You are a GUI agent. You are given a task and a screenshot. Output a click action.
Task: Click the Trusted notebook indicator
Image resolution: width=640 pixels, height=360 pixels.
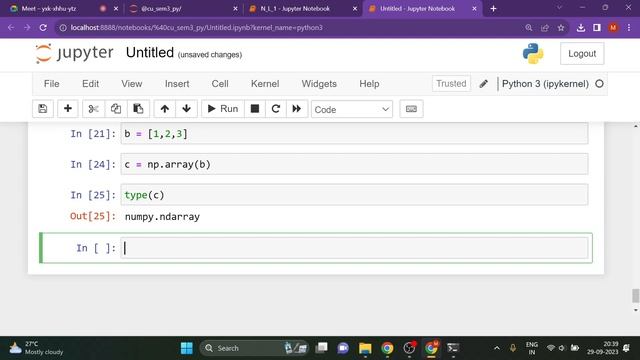coord(451,84)
